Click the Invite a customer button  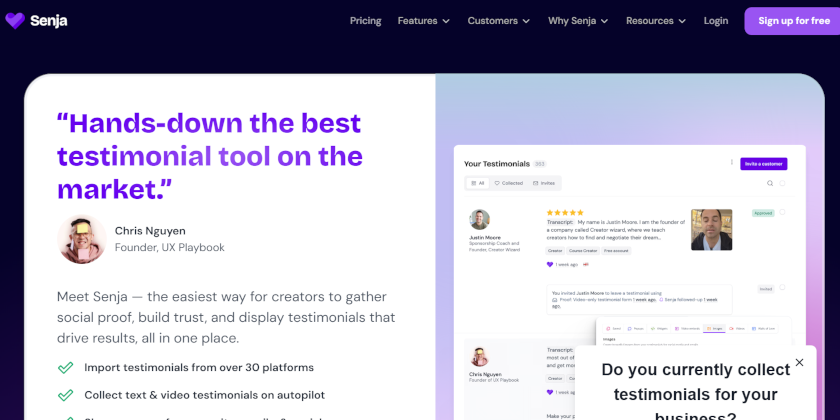[x=764, y=164]
